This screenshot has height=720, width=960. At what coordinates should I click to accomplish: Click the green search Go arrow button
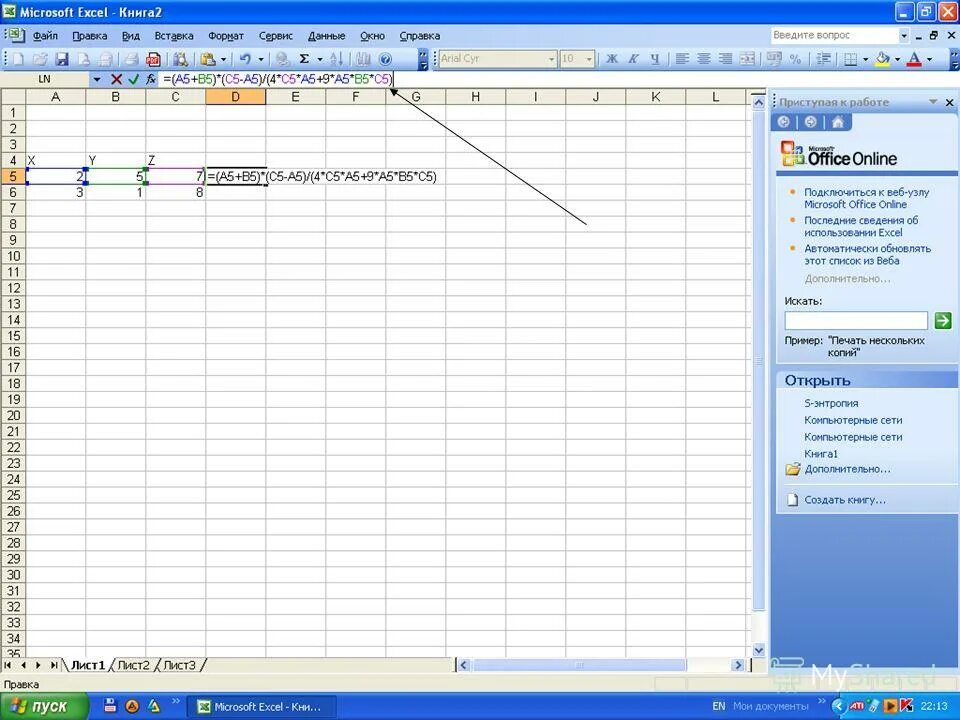point(943,320)
